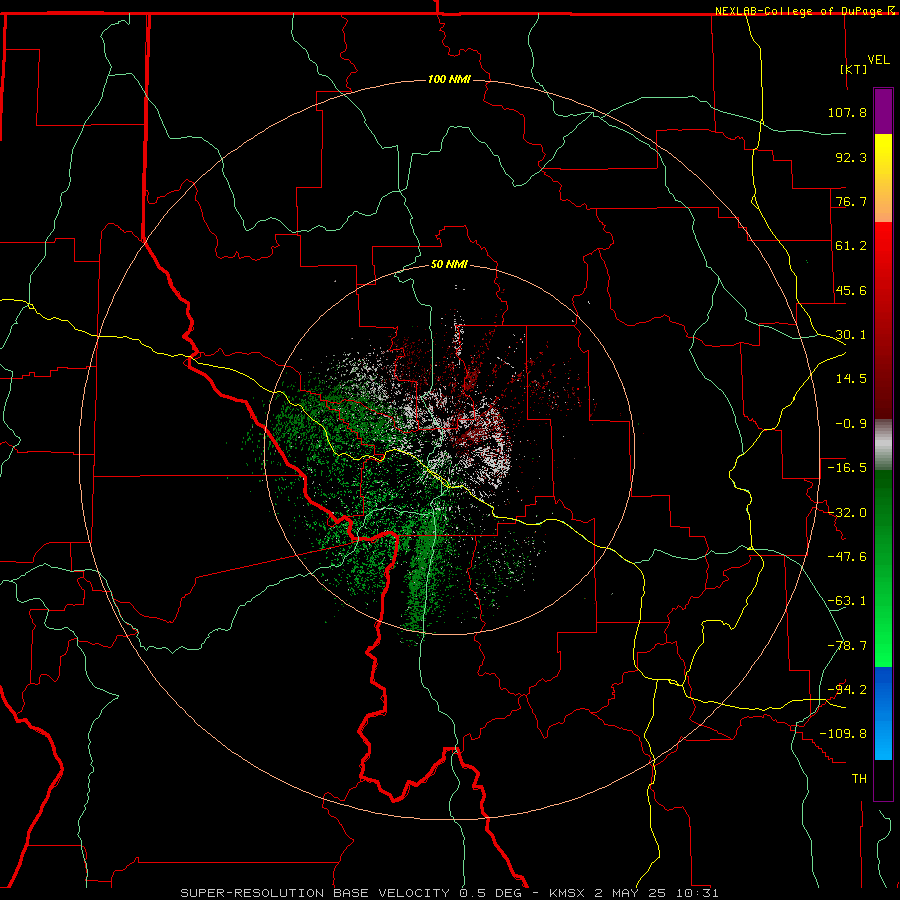Click the -94.2 velocity scale value

coord(847,689)
